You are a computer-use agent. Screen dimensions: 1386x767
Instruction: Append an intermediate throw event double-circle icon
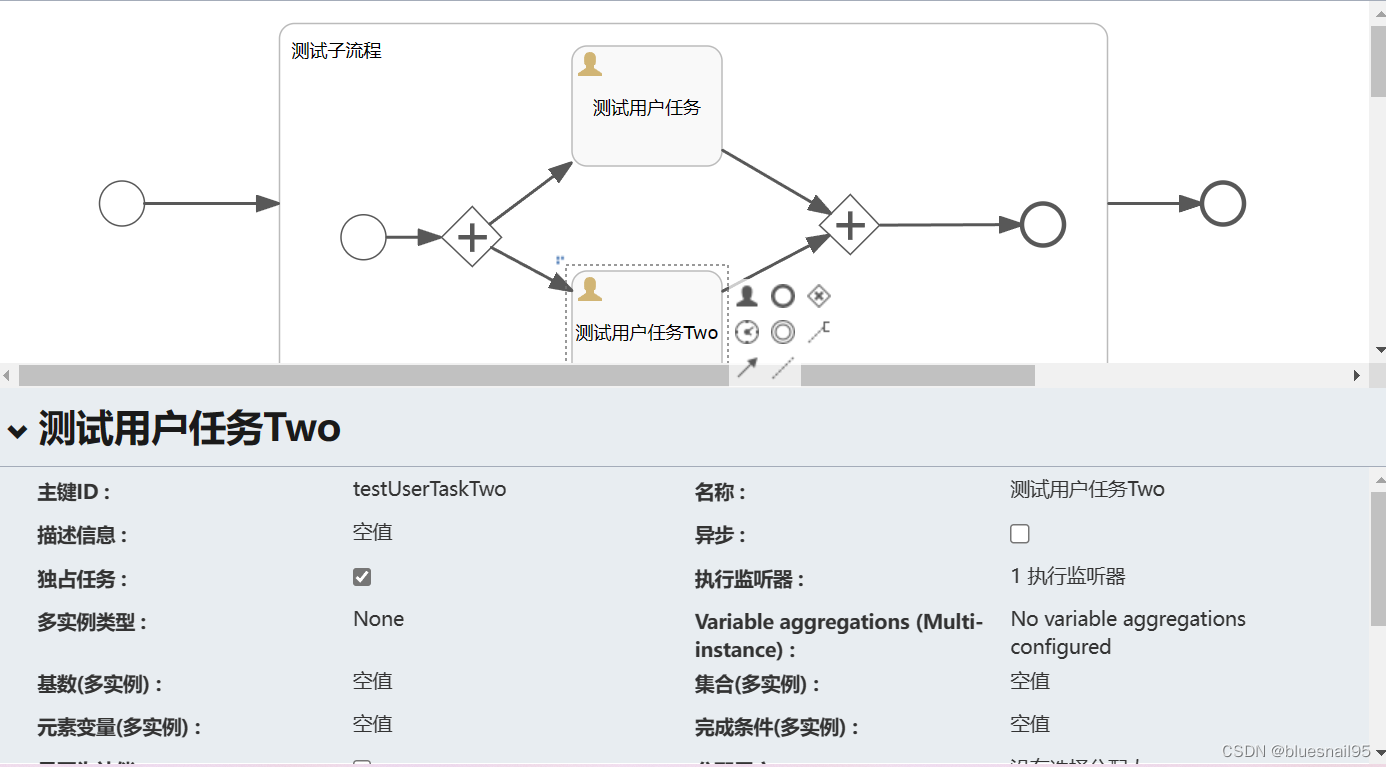pos(783,331)
